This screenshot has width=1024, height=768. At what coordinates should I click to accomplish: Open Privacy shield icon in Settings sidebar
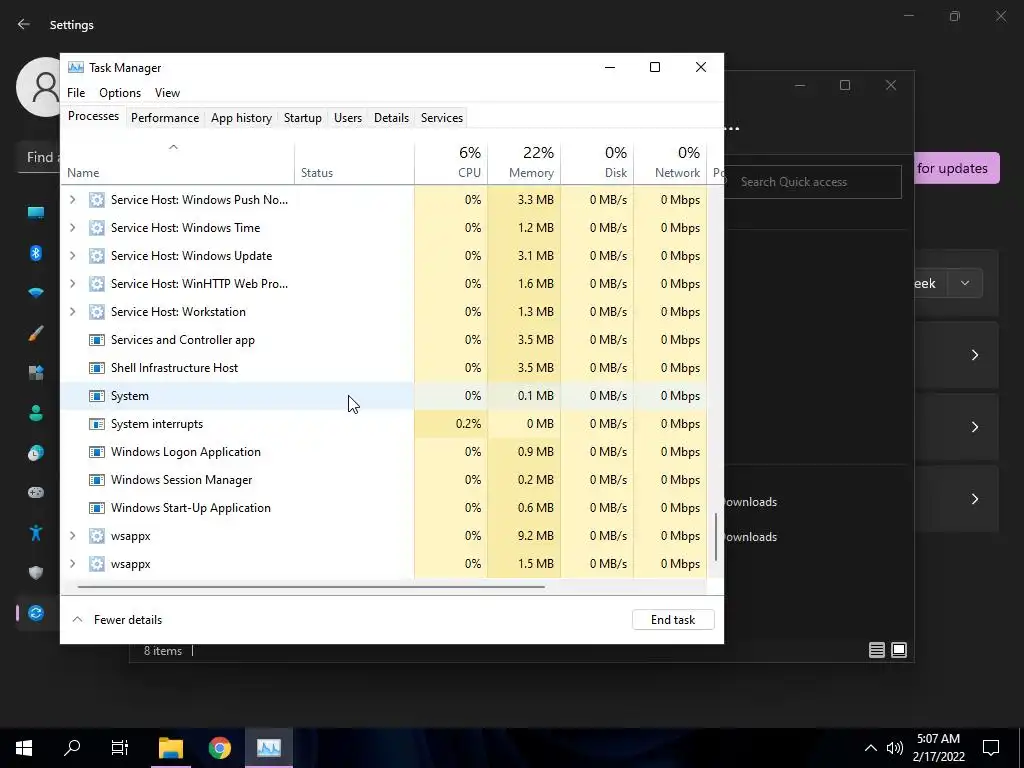pyautogui.click(x=36, y=573)
